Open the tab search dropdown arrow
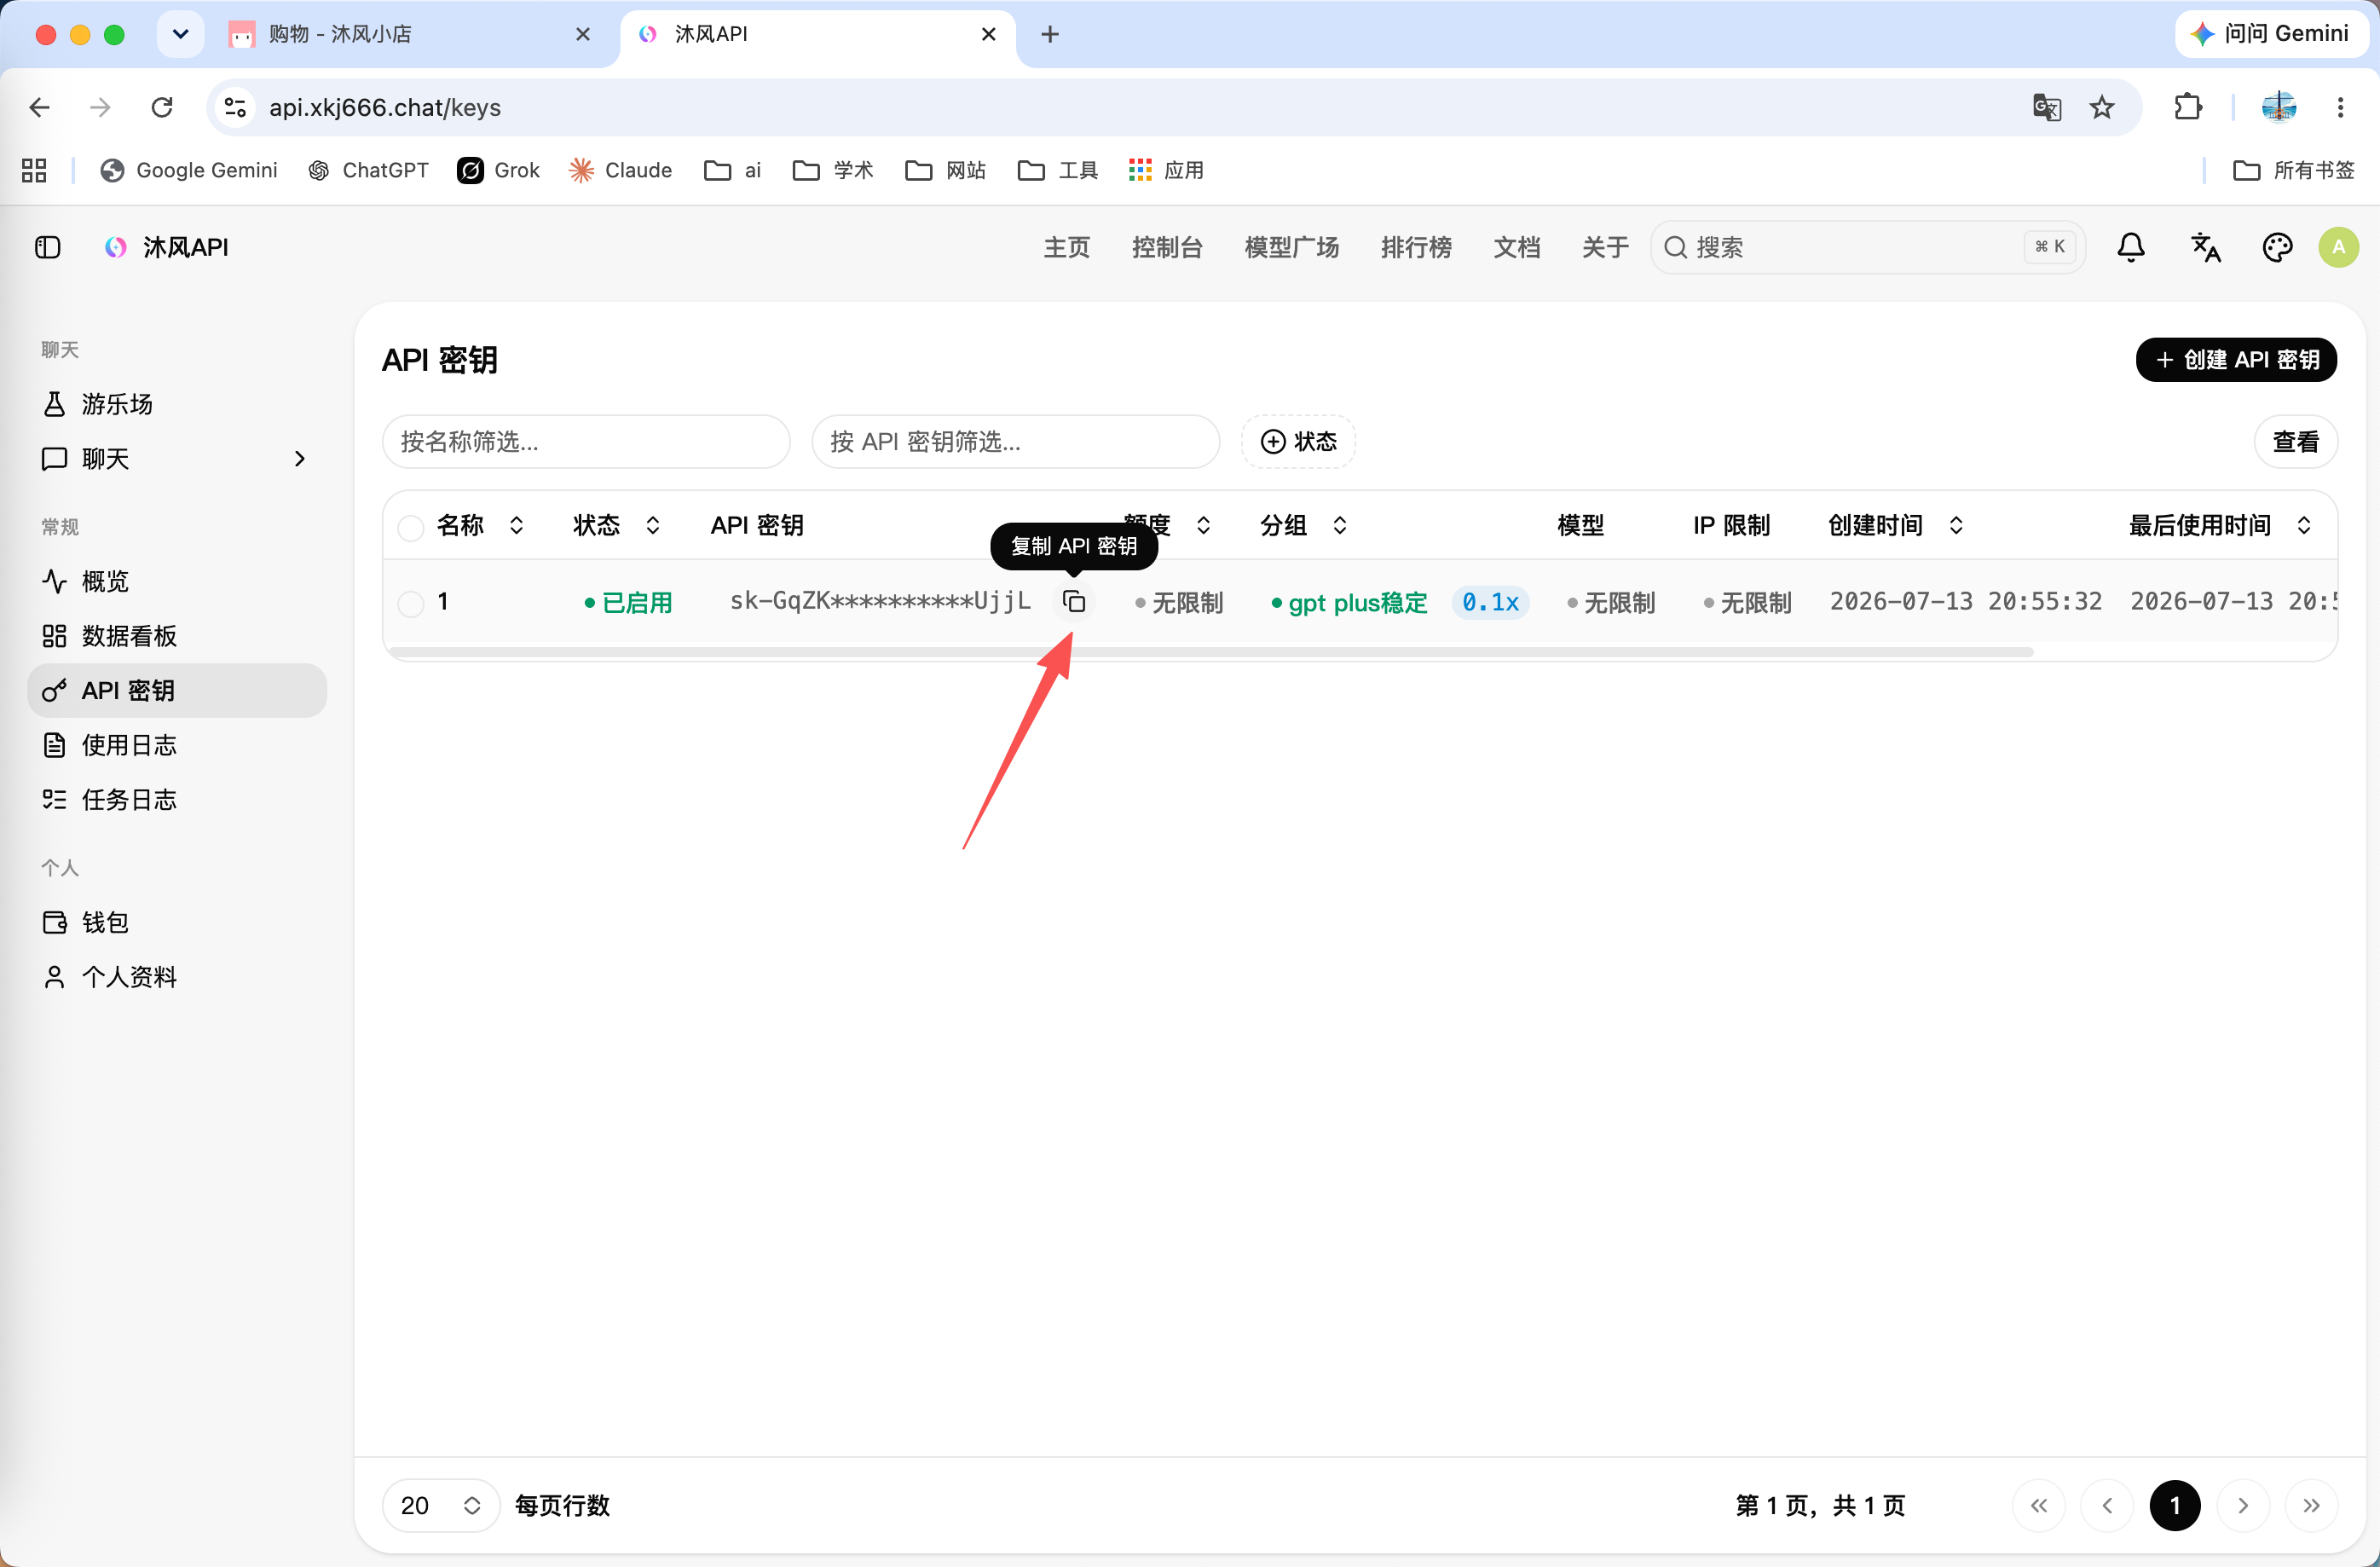This screenshot has height=1567, width=2380. coord(181,34)
